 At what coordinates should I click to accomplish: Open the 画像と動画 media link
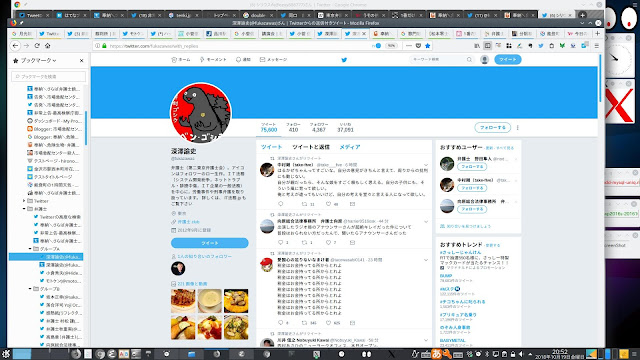pos(192,284)
